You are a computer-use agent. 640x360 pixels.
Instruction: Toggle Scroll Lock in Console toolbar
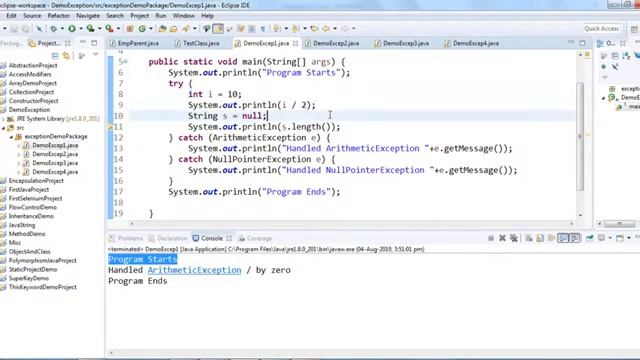coord(540,238)
